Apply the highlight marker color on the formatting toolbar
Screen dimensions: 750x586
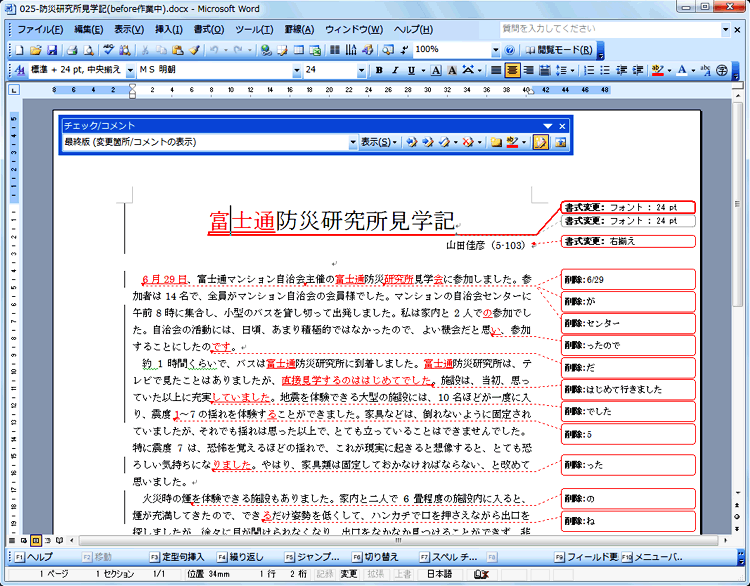[x=658, y=71]
